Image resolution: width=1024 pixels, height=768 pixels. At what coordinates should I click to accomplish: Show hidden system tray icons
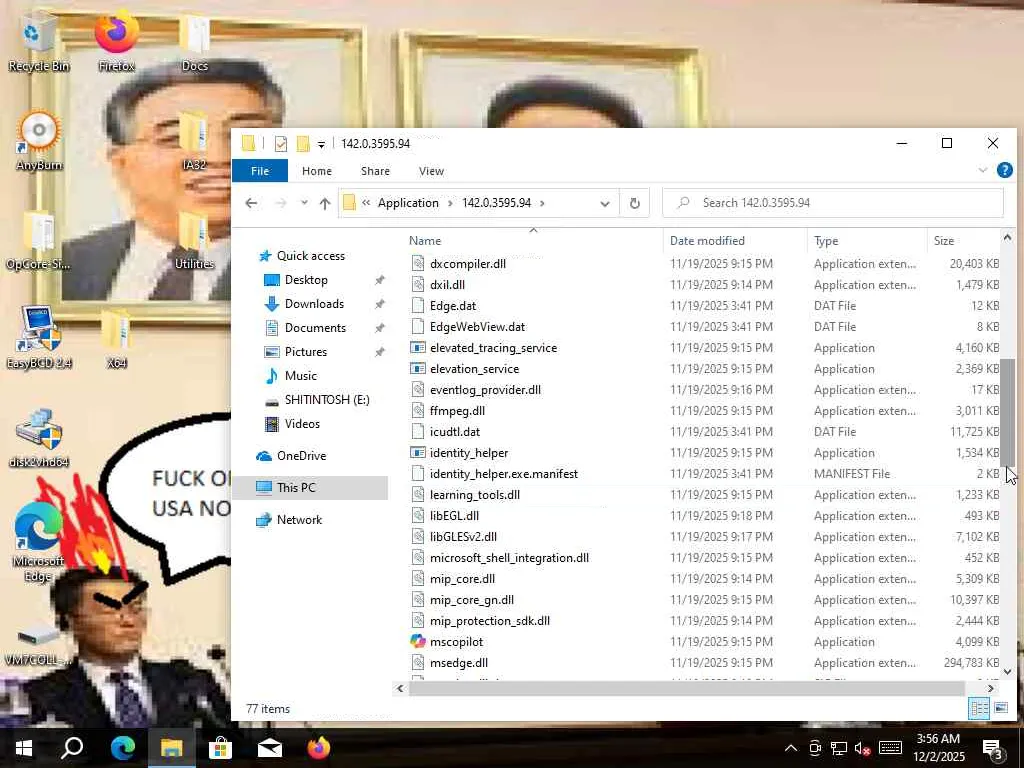pyautogui.click(x=790, y=748)
